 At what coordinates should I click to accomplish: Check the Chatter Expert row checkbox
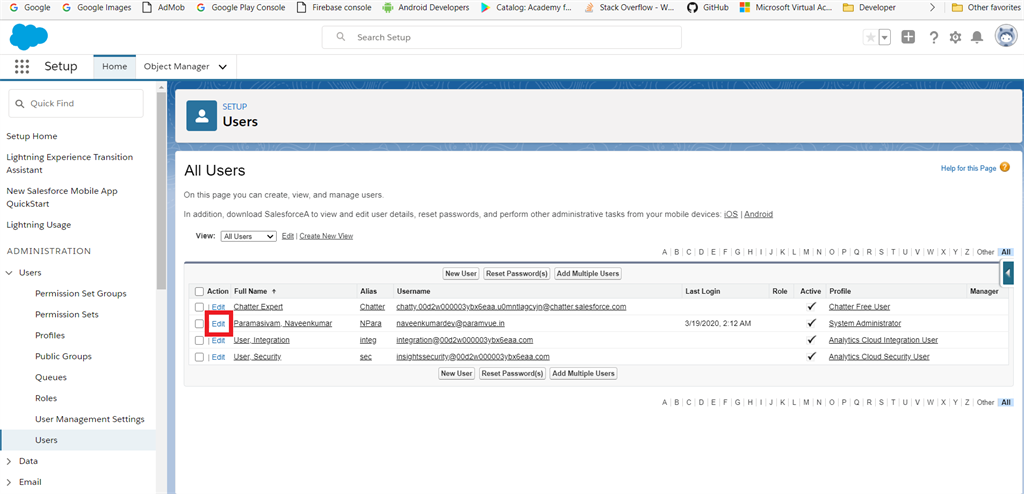(199, 306)
